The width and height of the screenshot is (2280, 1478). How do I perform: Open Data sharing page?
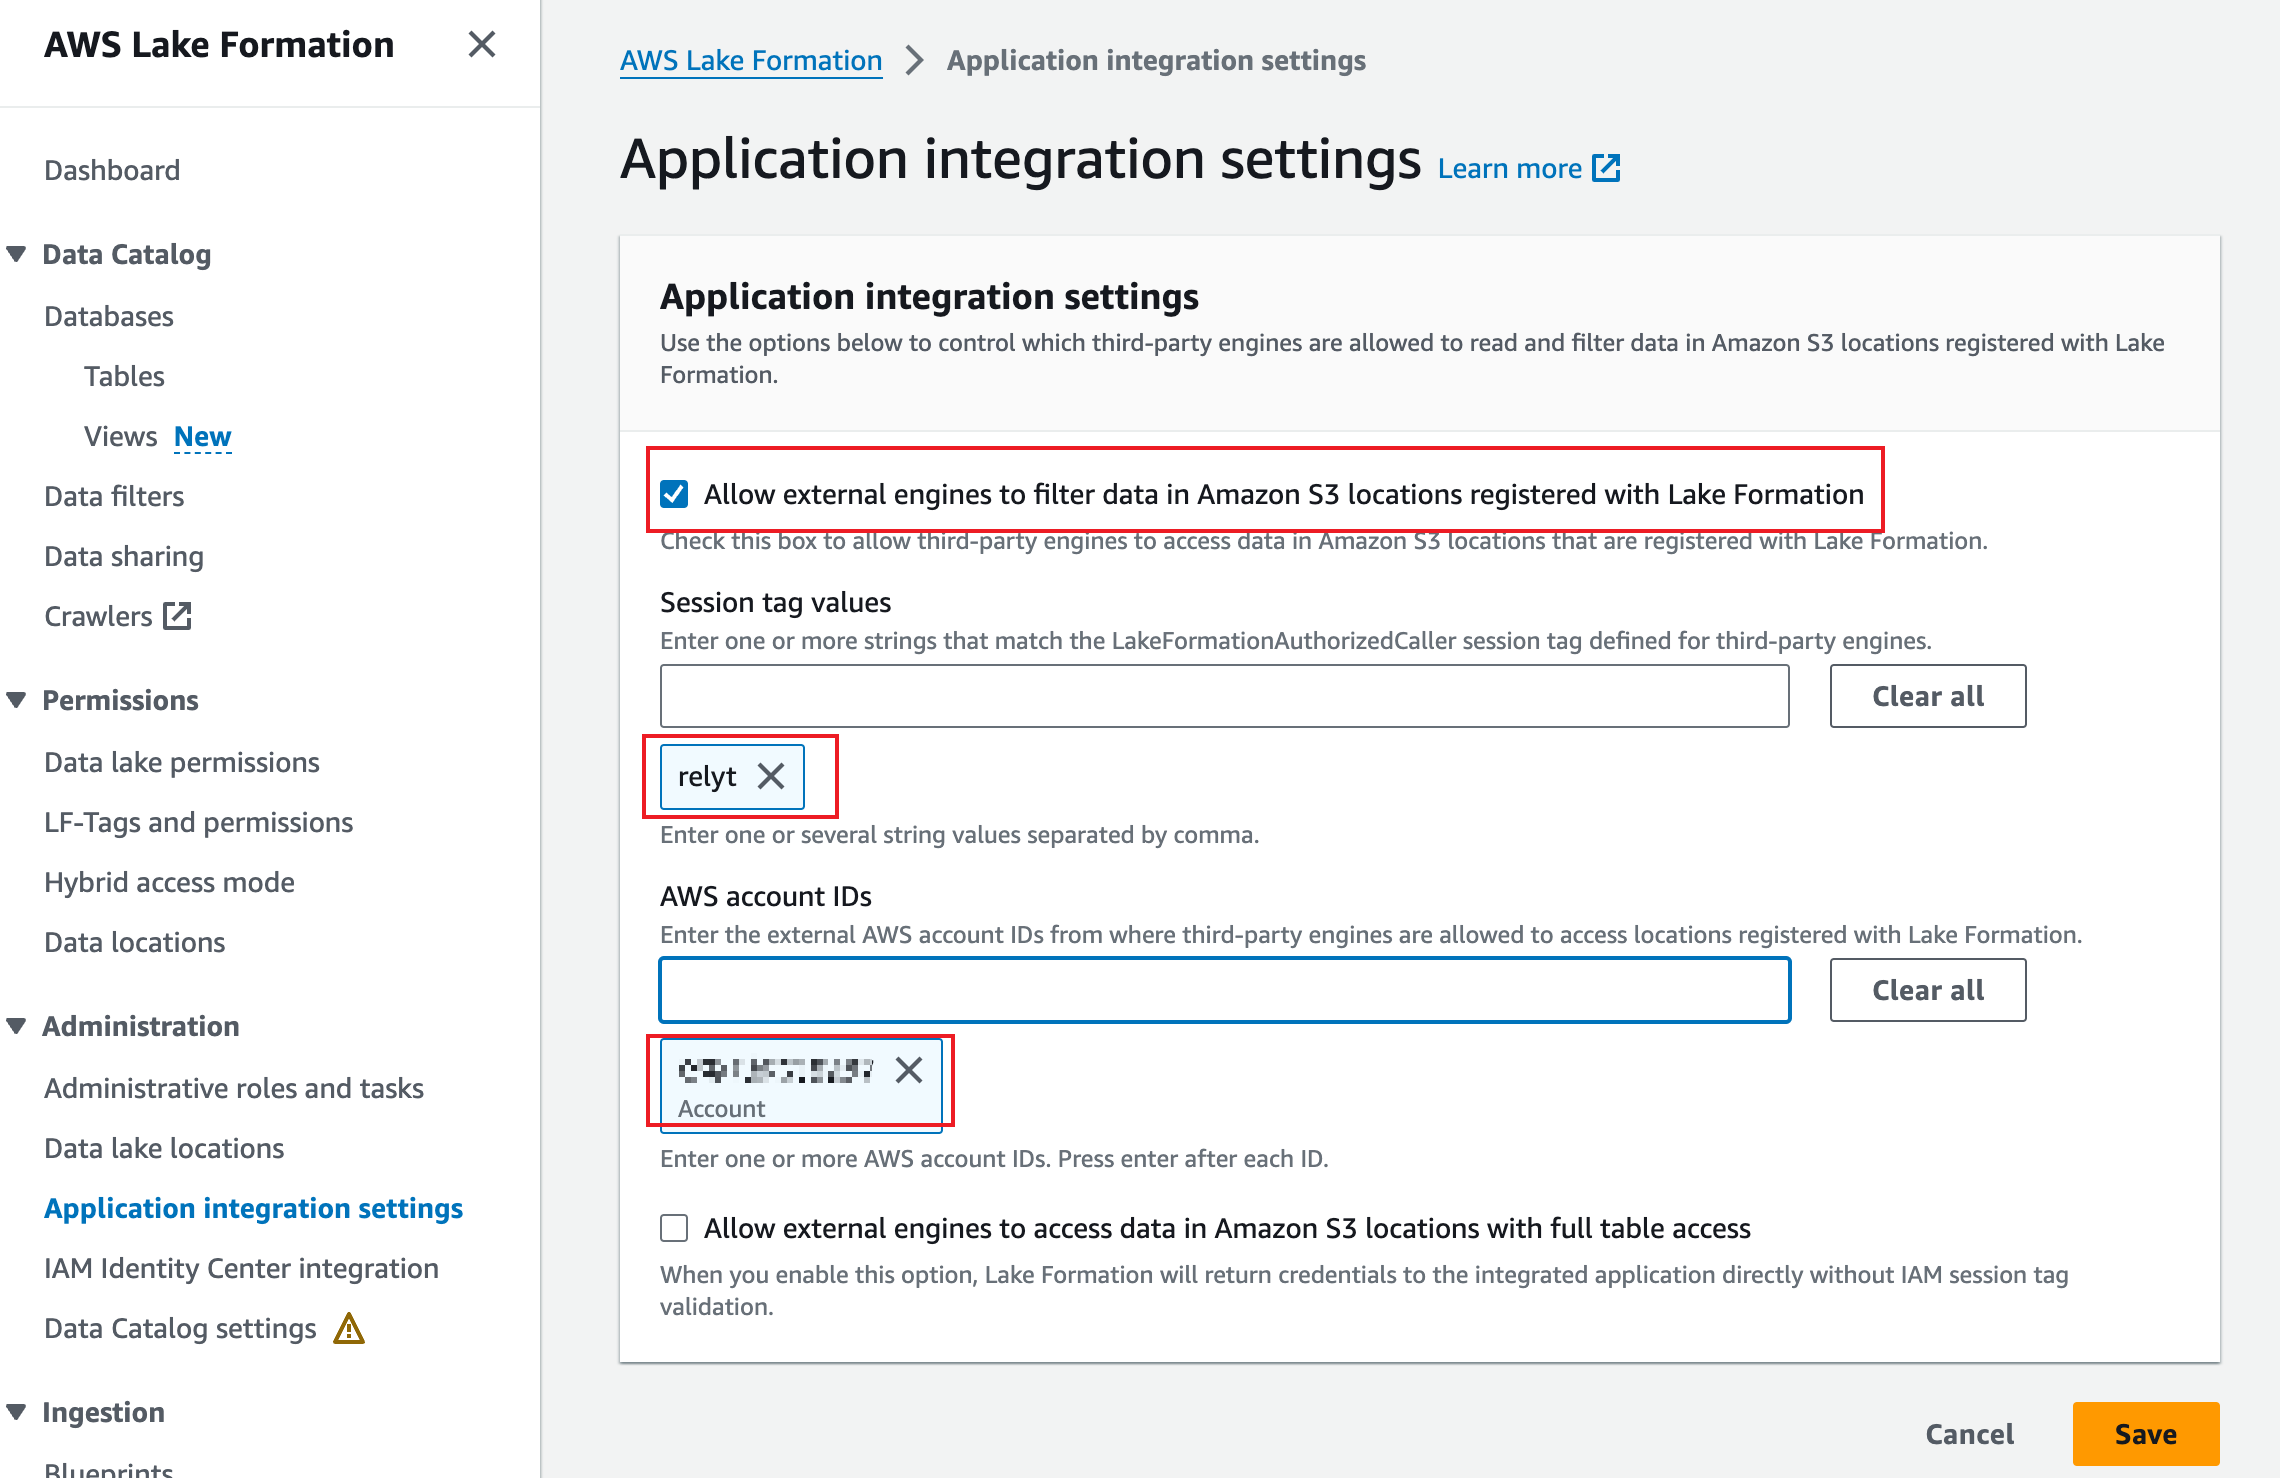124,556
